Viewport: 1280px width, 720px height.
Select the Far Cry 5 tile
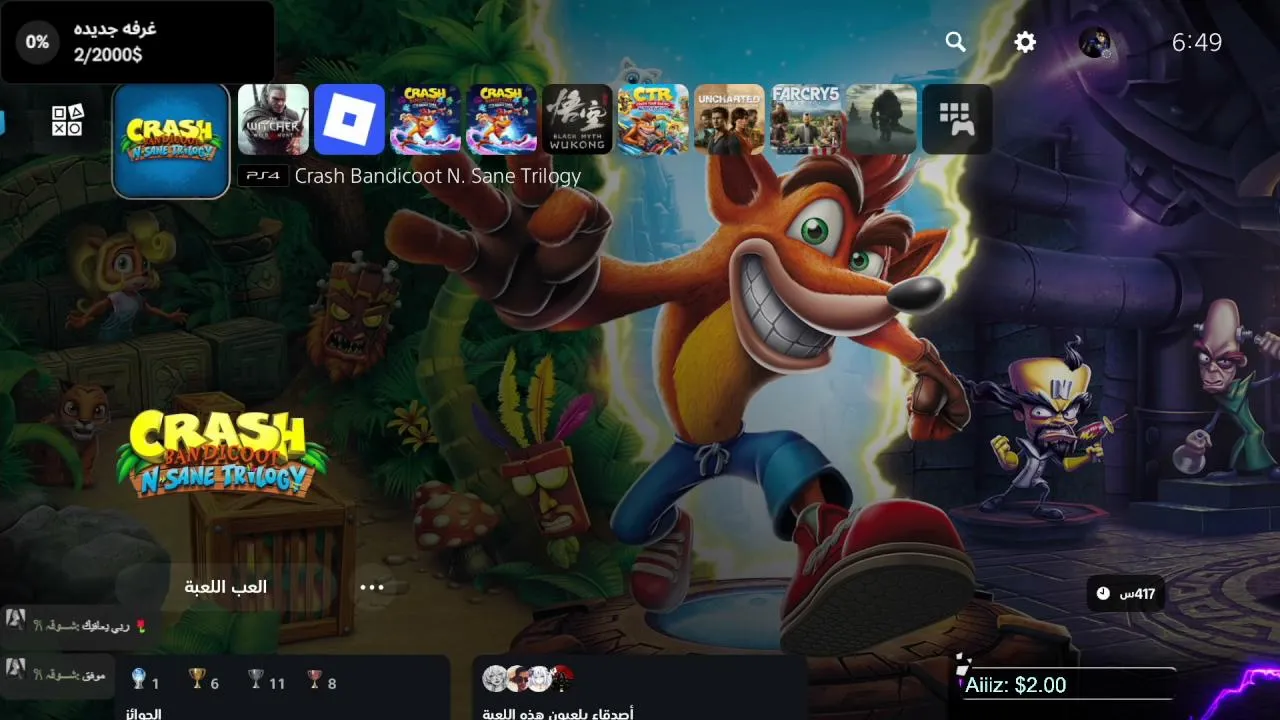pos(805,119)
